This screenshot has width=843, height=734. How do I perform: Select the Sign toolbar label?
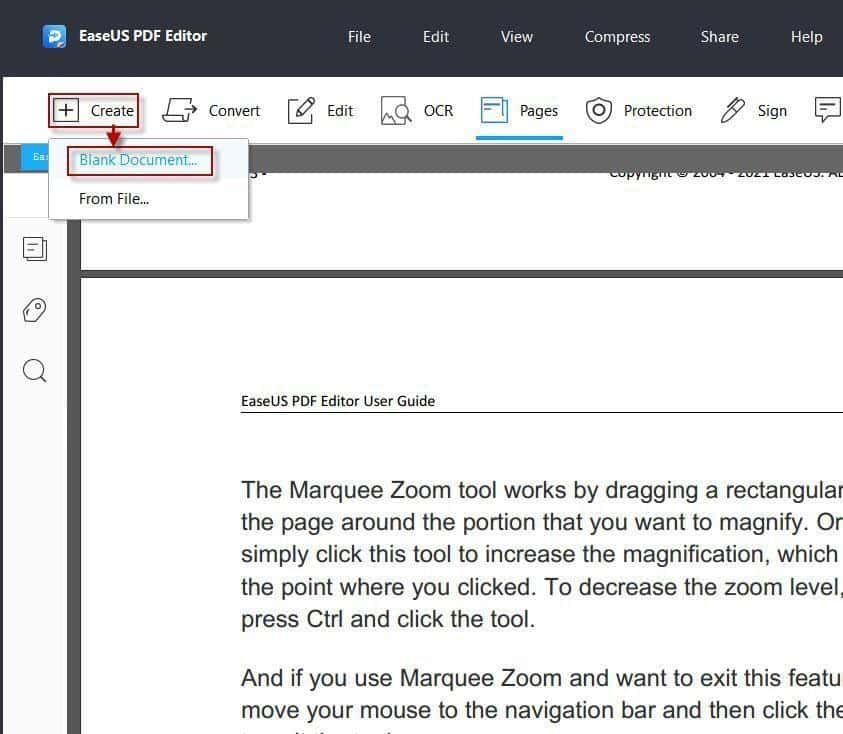point(772,111)
